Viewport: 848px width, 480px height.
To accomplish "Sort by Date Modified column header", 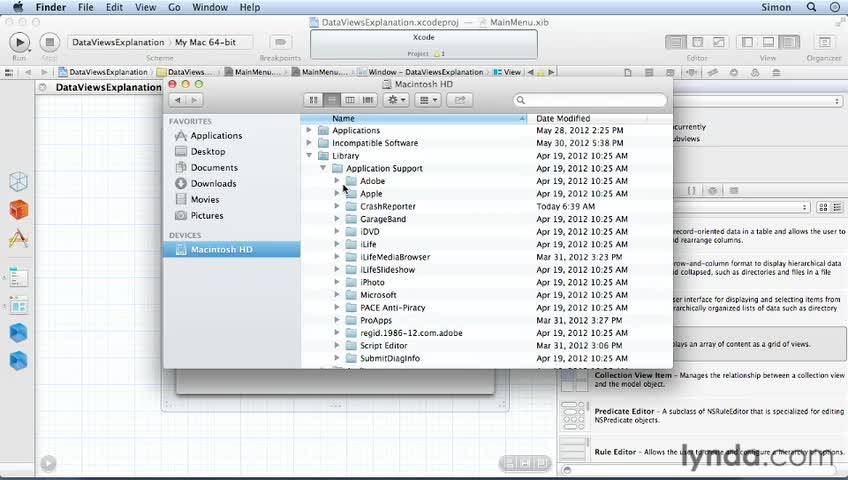I will [587, 118].
